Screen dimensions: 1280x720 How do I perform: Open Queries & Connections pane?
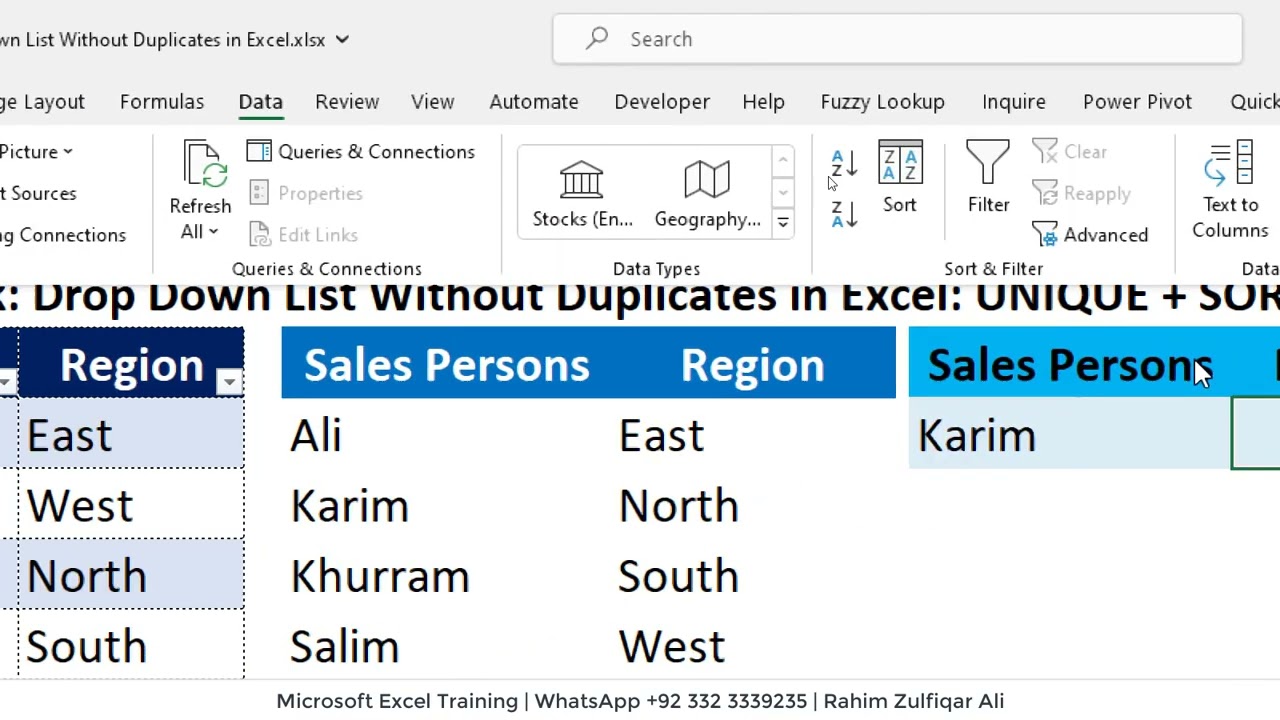[362, 152]
